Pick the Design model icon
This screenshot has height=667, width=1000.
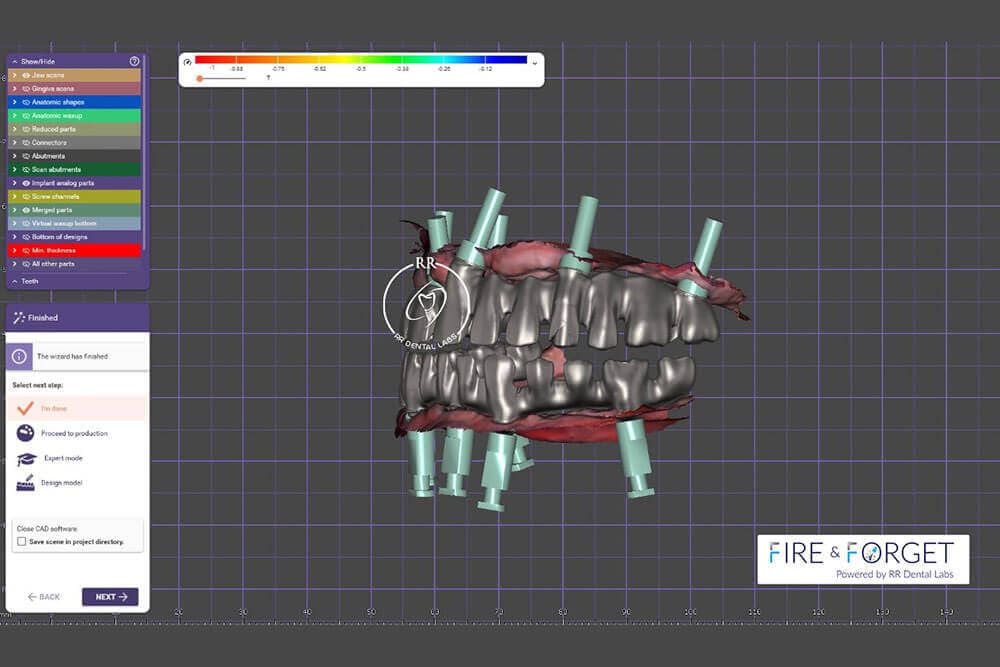tap(25, 483)
